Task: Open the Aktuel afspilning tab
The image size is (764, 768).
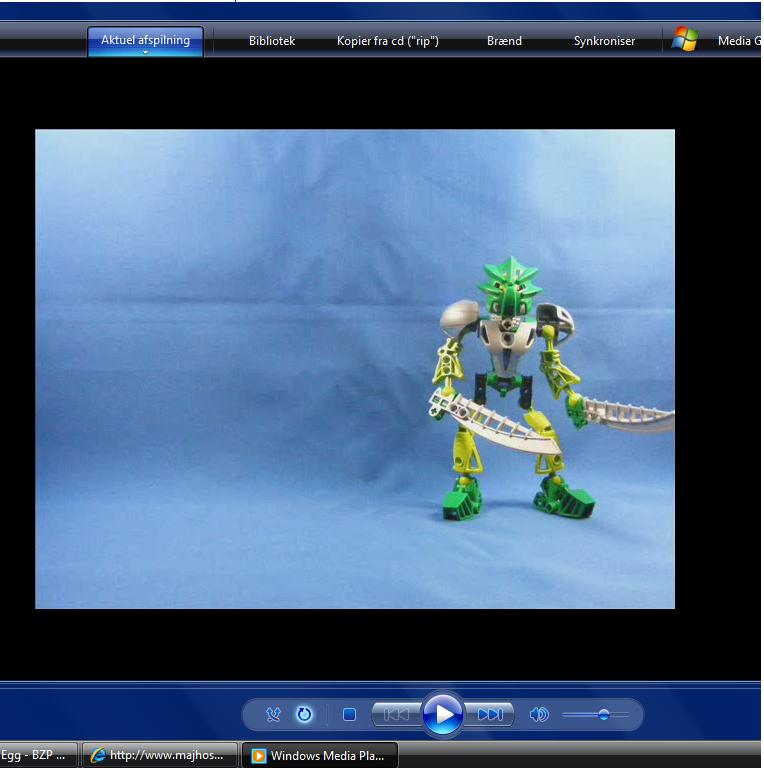Action: (x=145, y=40)
